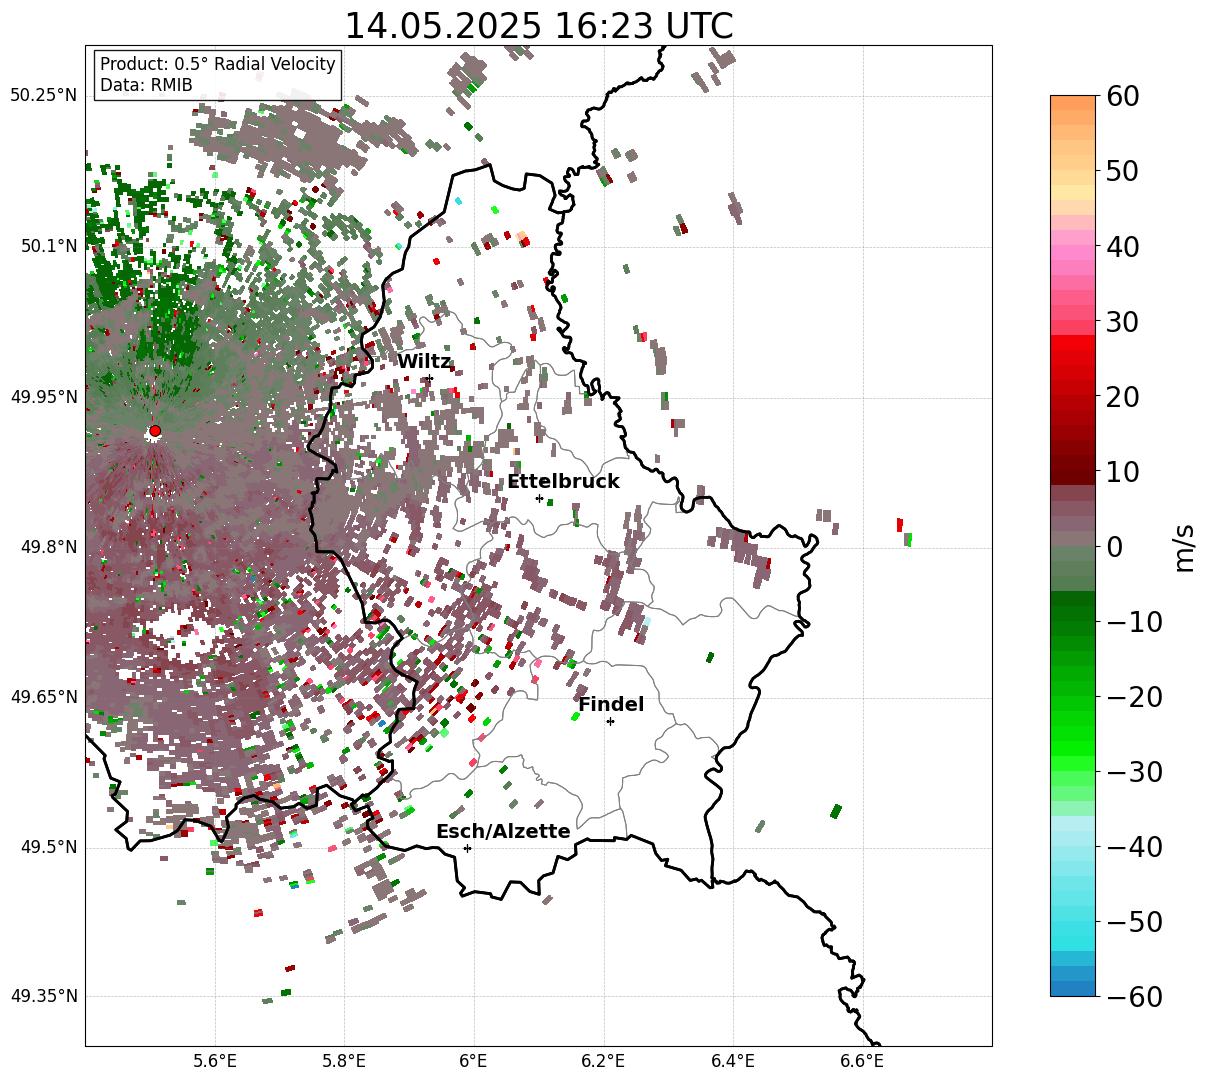Click the colorbar label −40
Image resolution: width=1207 pixels, height=1081 pixels.
pyautogui.click(x=1134, y=847)
